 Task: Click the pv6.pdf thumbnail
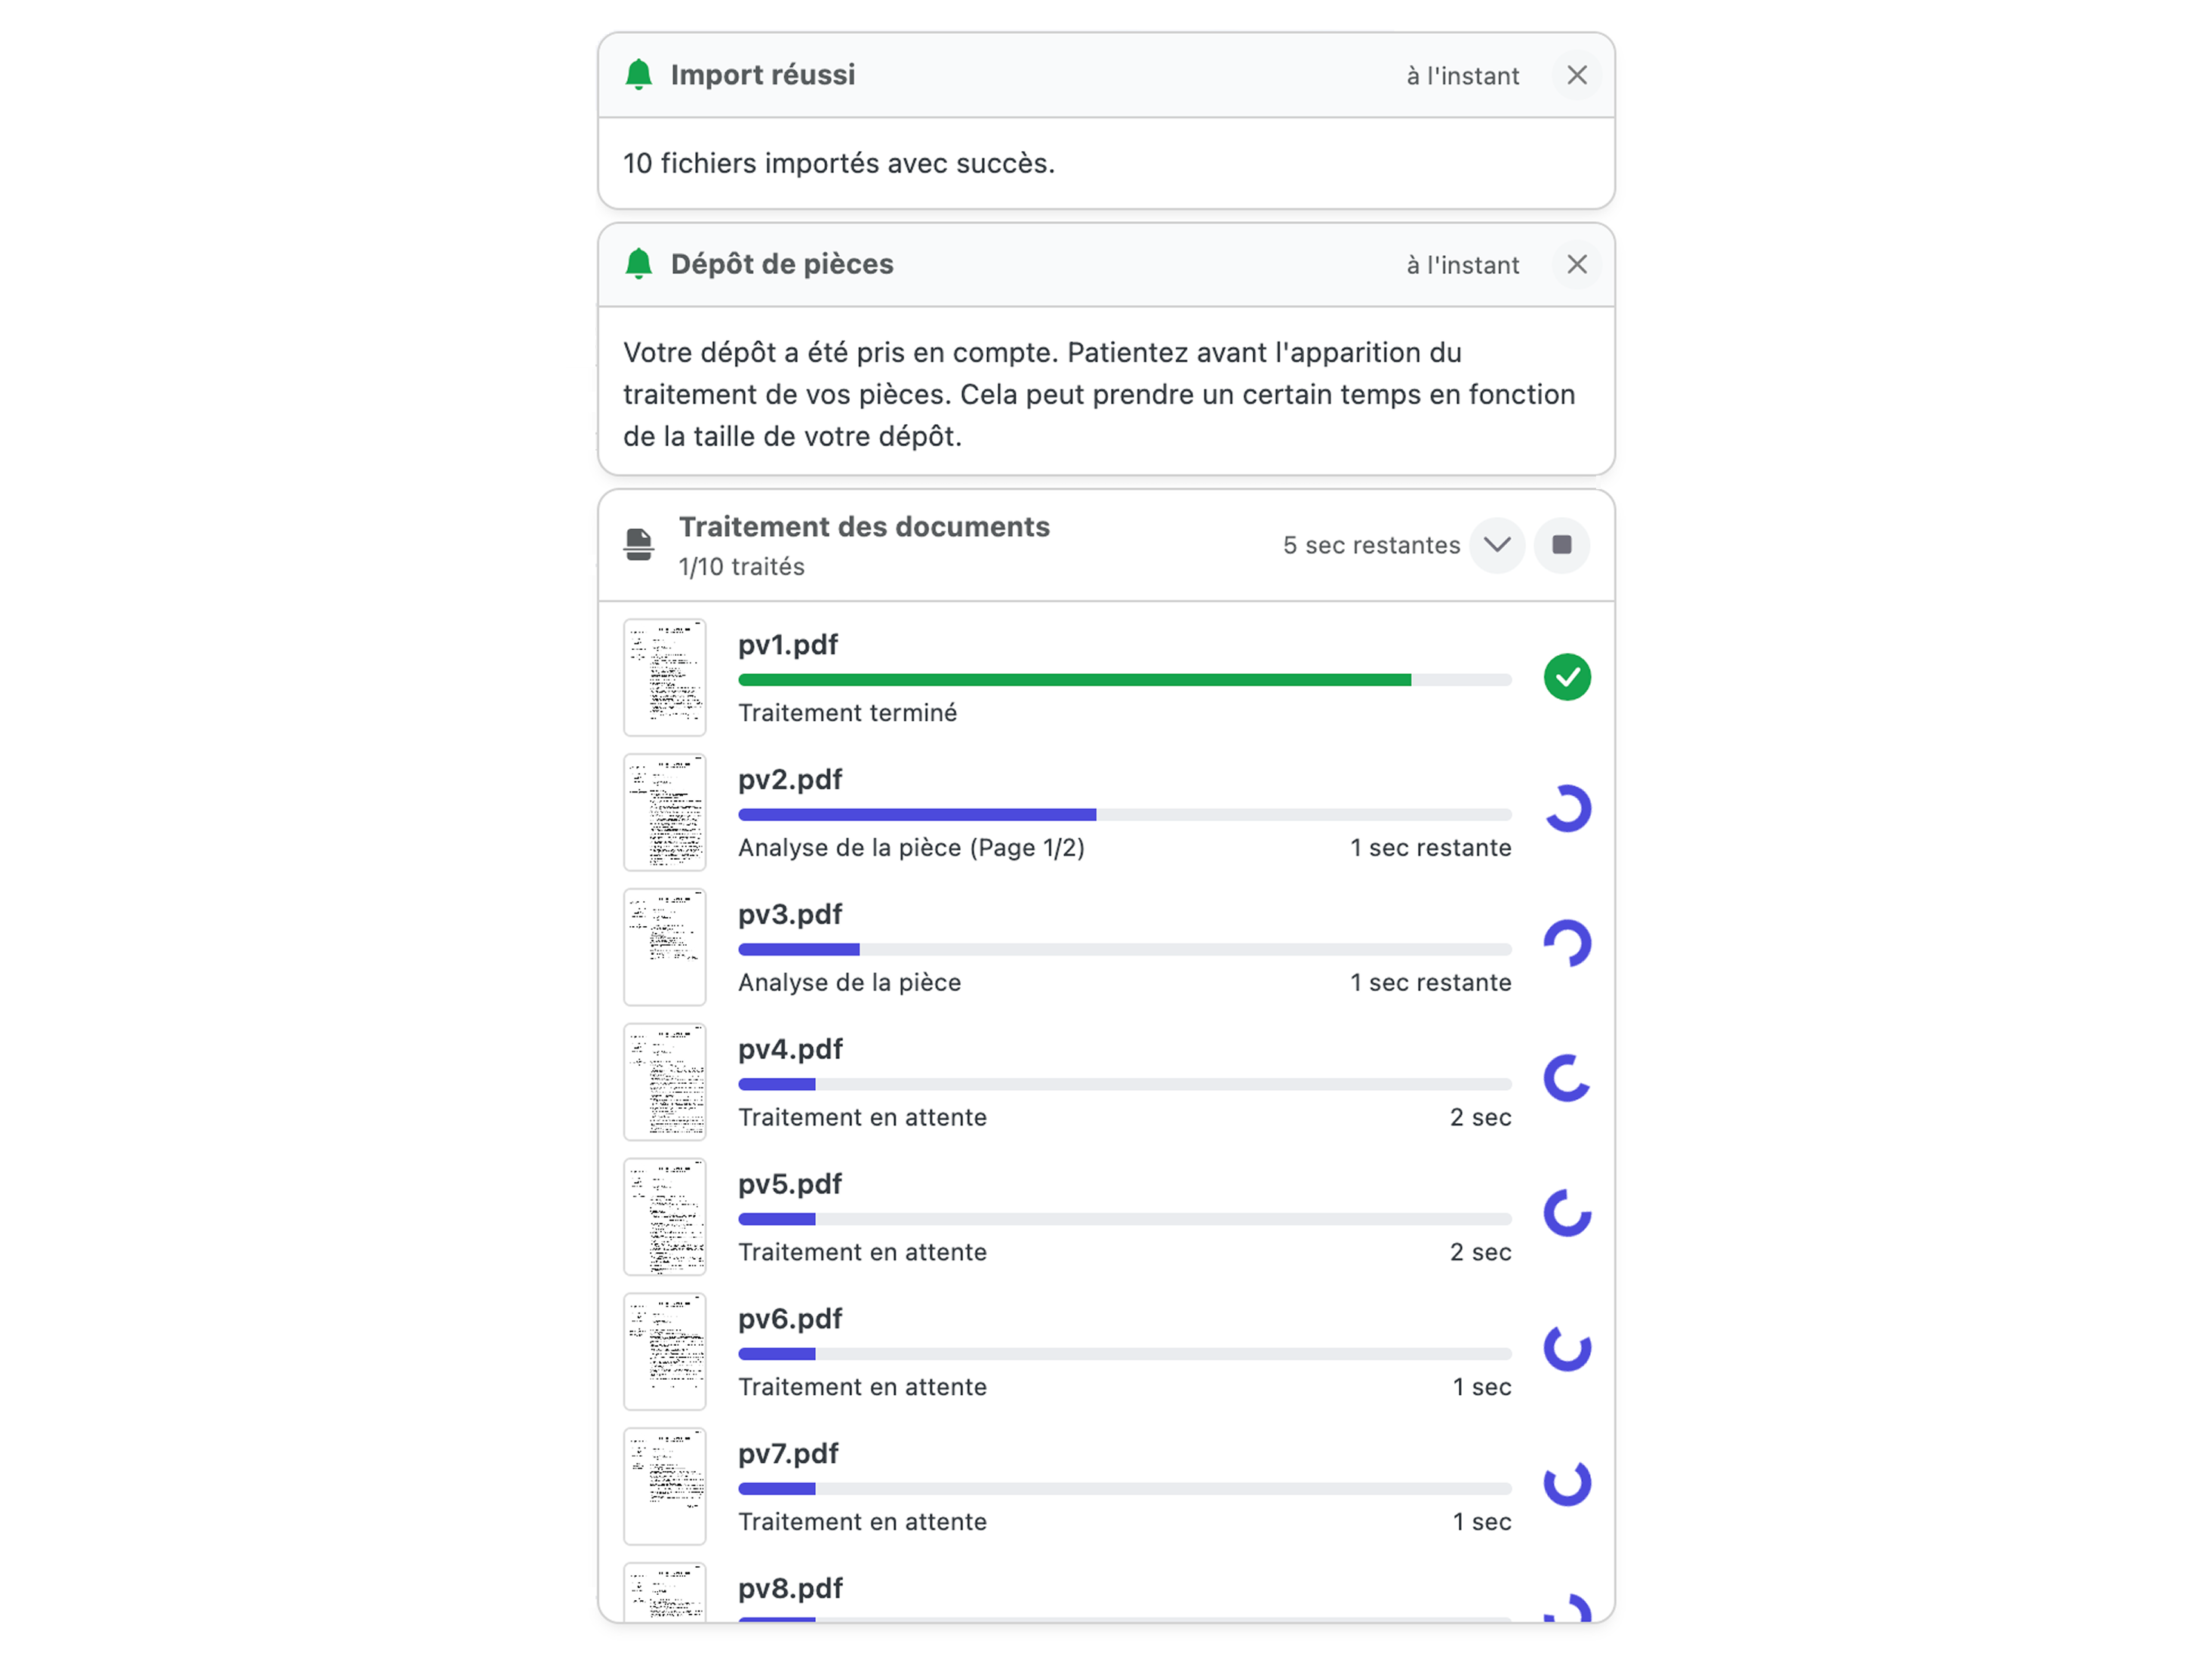click(x=664, y=1351)
